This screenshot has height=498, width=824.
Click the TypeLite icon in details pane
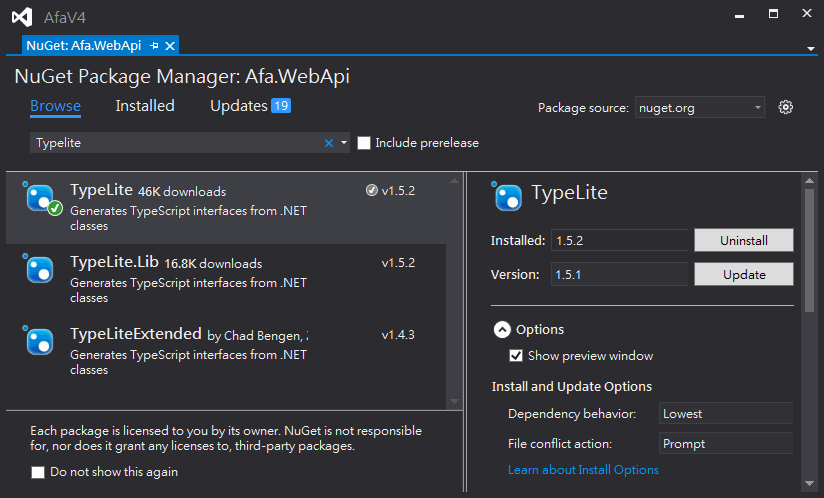pyautogui.click(x=507, y=196)
